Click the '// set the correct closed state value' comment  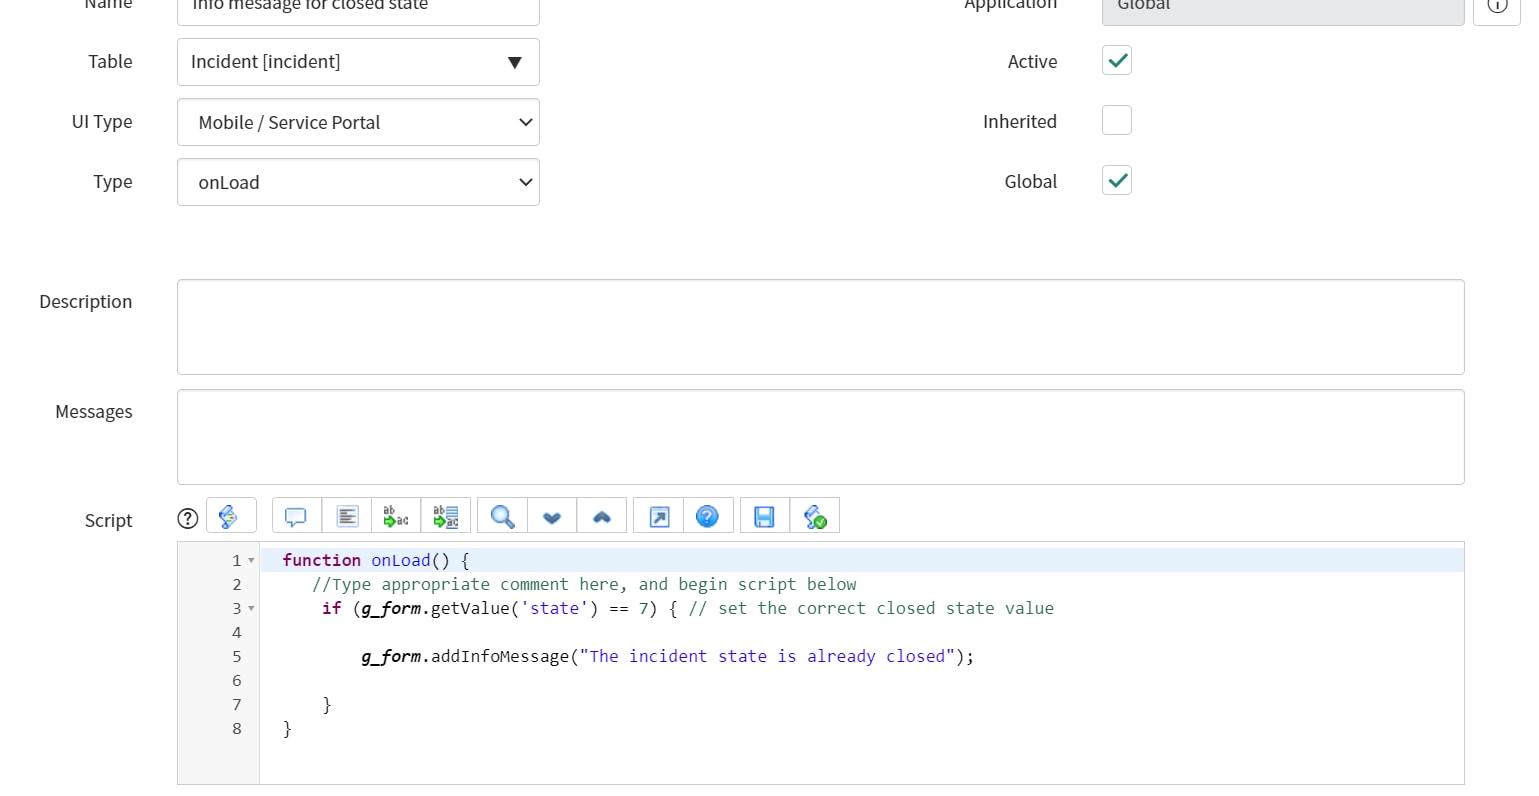[871, 608]
